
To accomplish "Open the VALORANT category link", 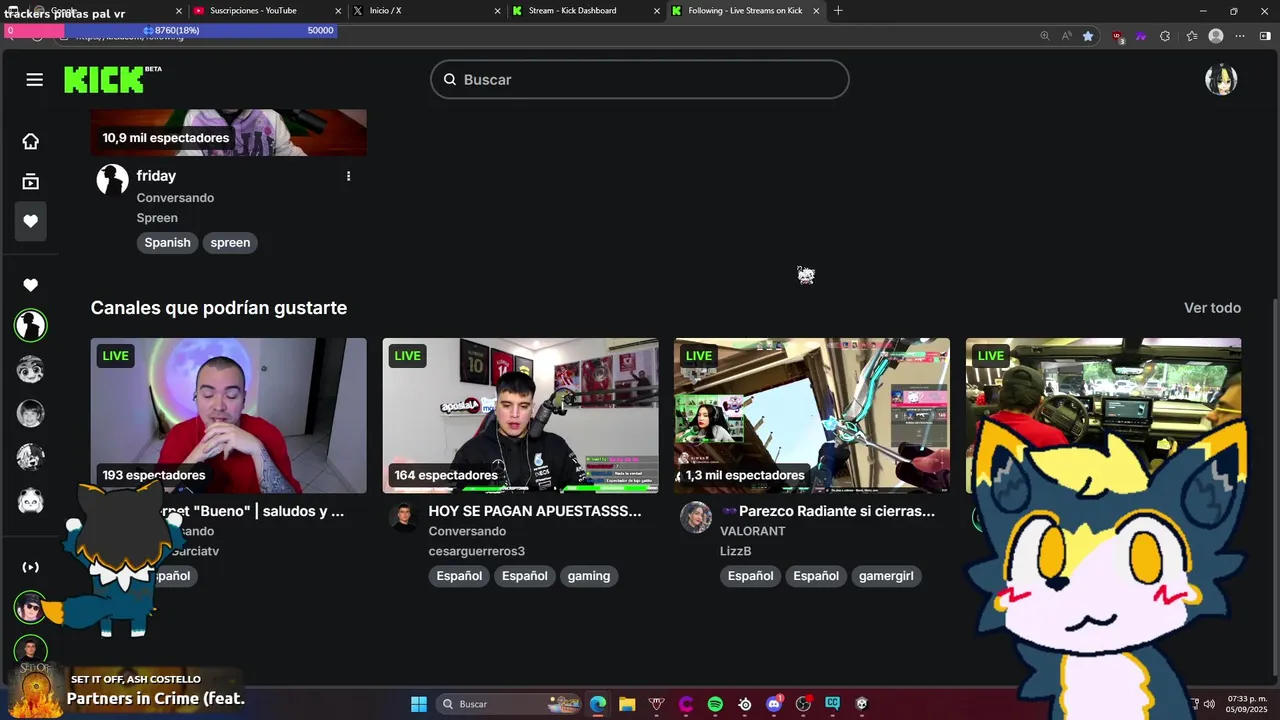I will point(753,531).
